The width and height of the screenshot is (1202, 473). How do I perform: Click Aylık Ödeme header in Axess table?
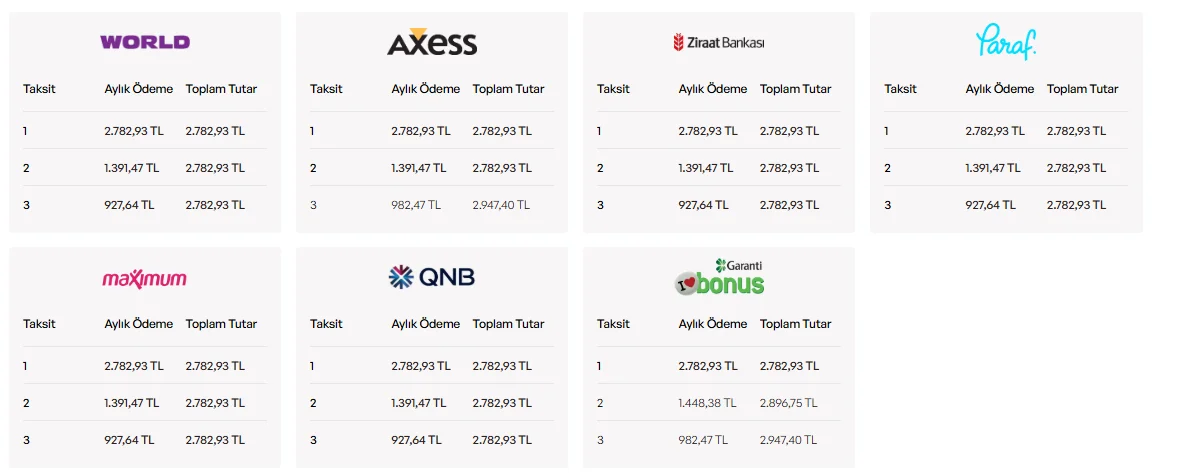[426, 89]
